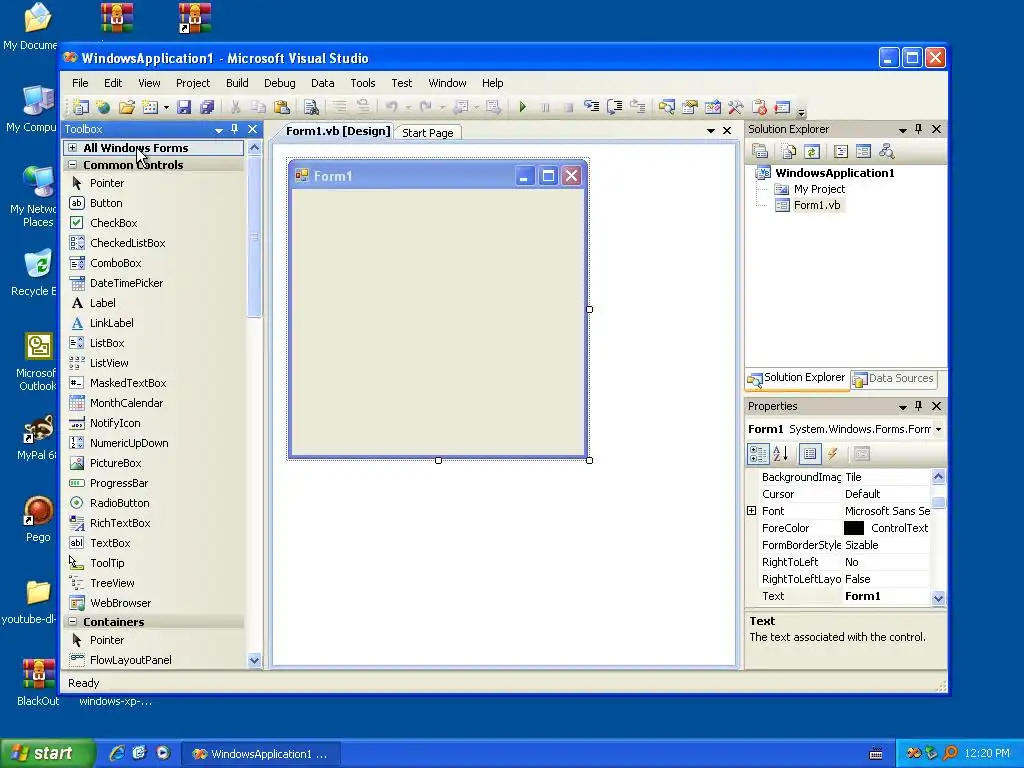Click the WindowsApplication1 taskbar button
Image resolution: width=1024 pixels, height=768 pixels.
261,754
